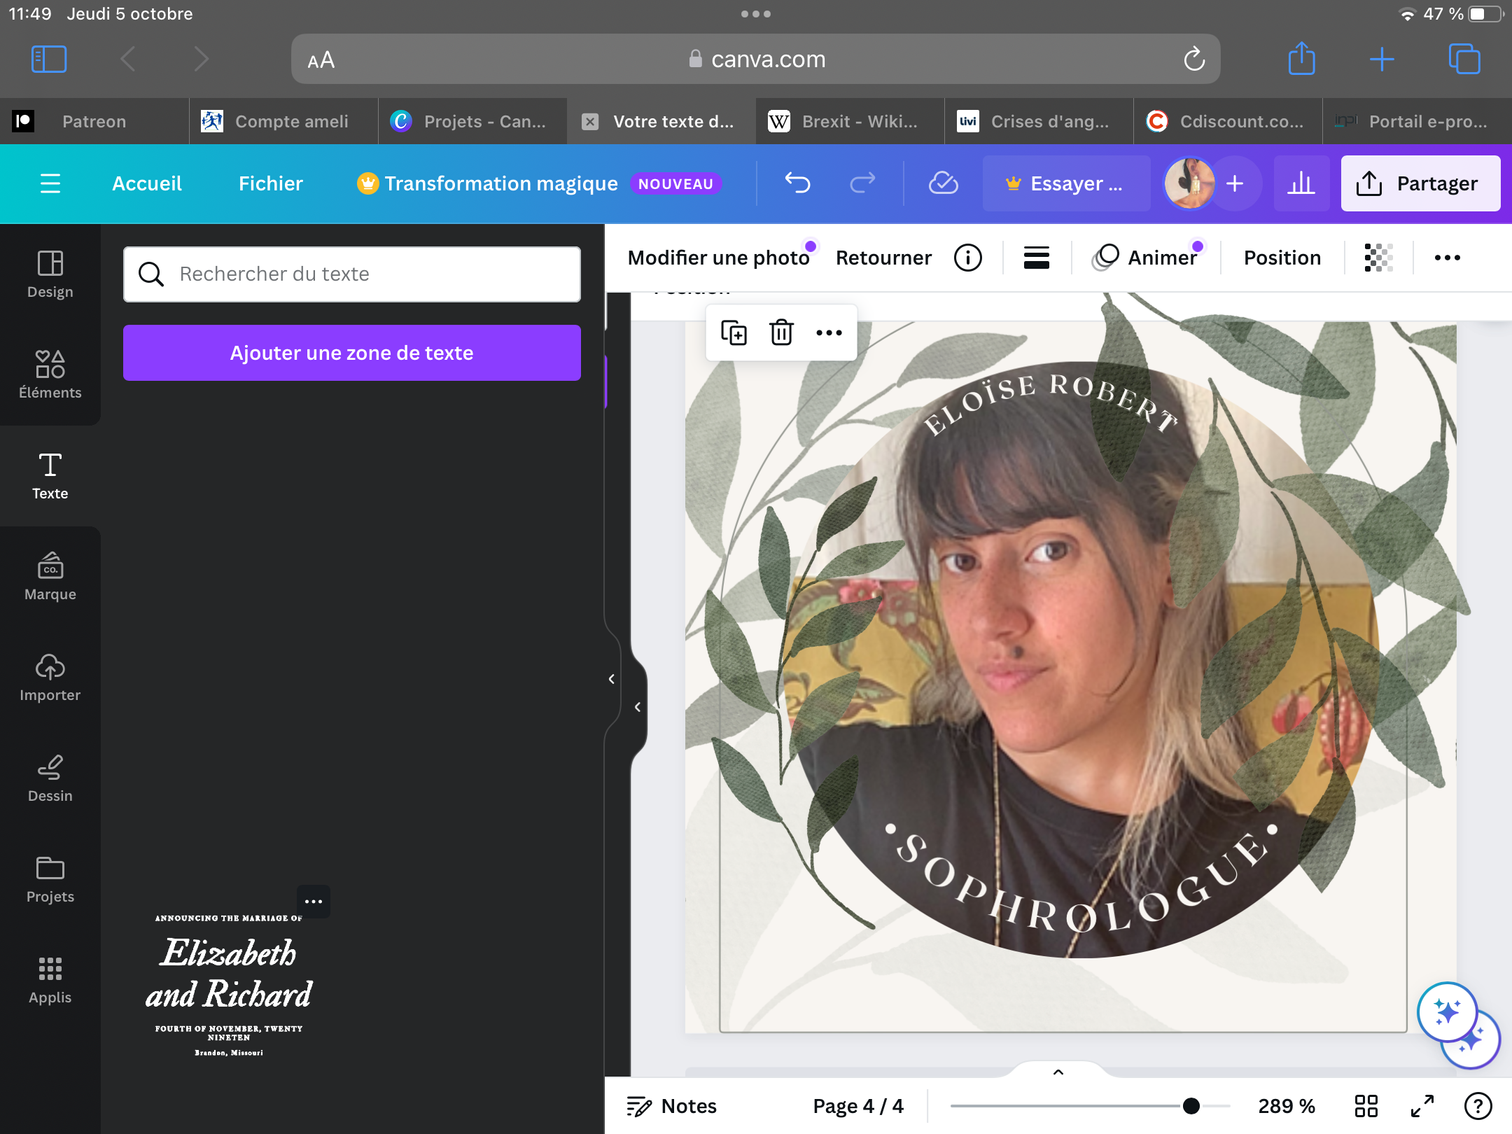The height and width of the screenshot is (1134, 1512).
Task: Open the analytics bar chart icon
Action: 1301,183
